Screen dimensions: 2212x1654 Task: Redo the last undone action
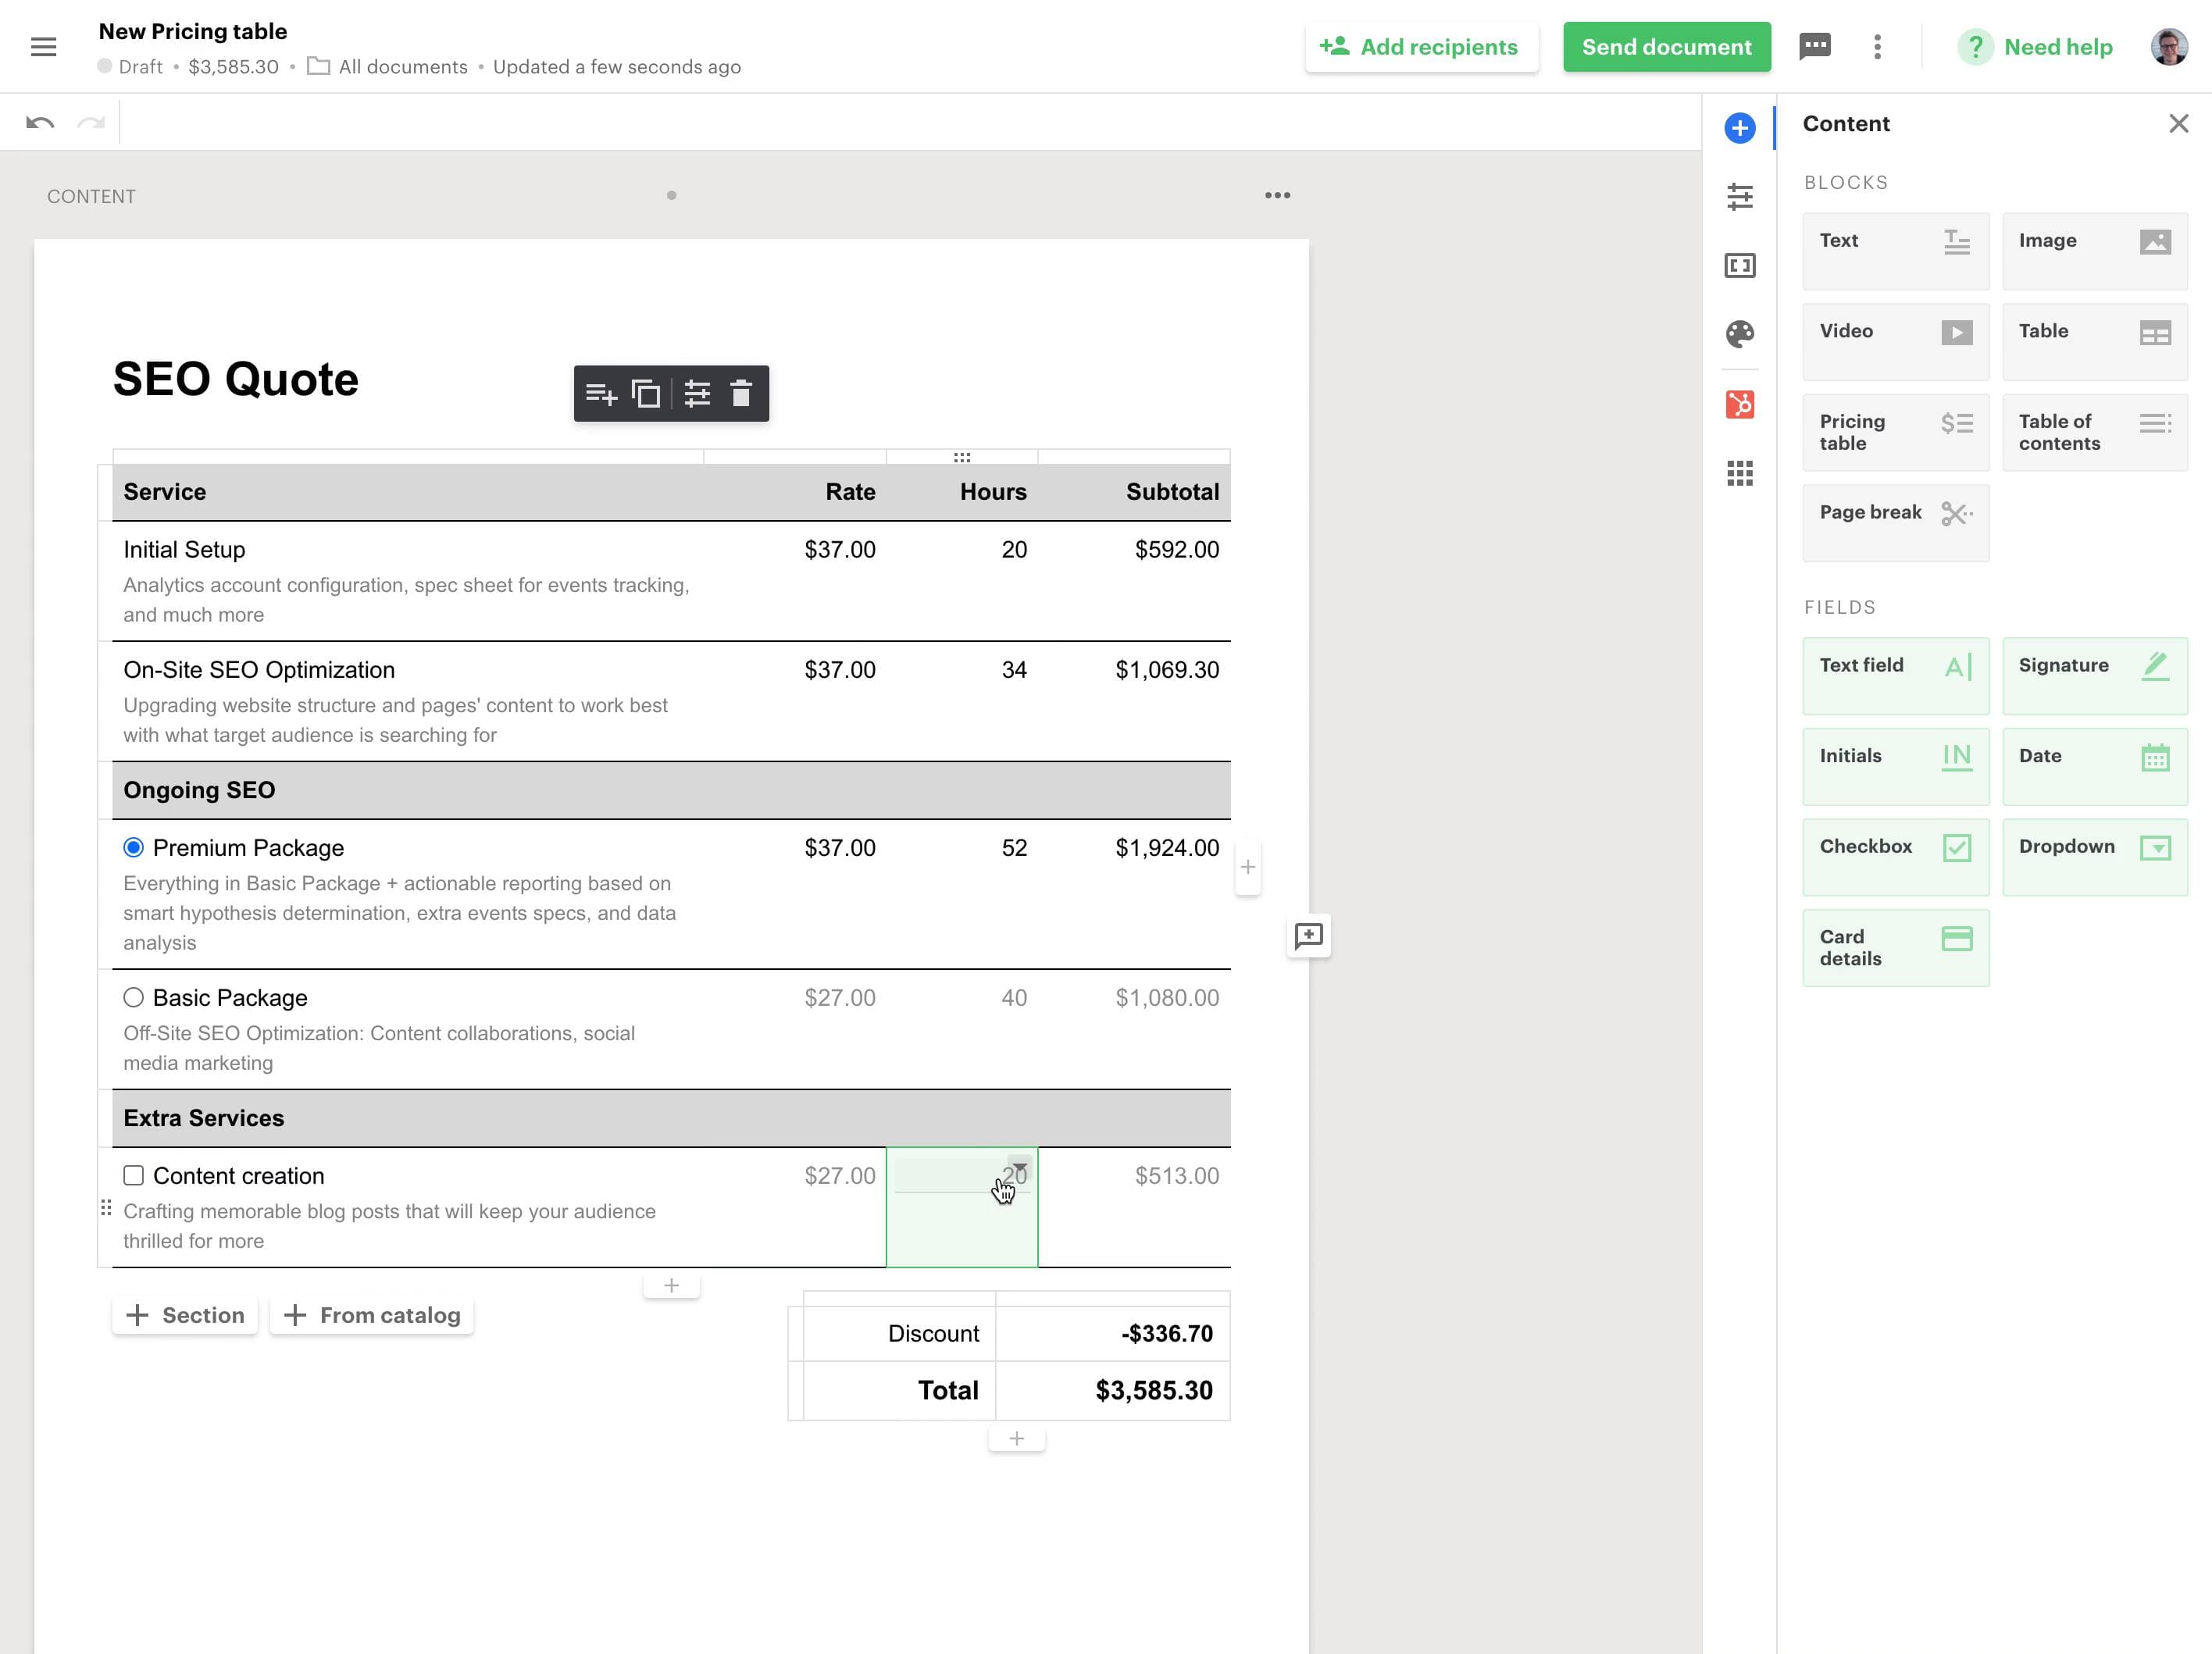tap(91, 122)
